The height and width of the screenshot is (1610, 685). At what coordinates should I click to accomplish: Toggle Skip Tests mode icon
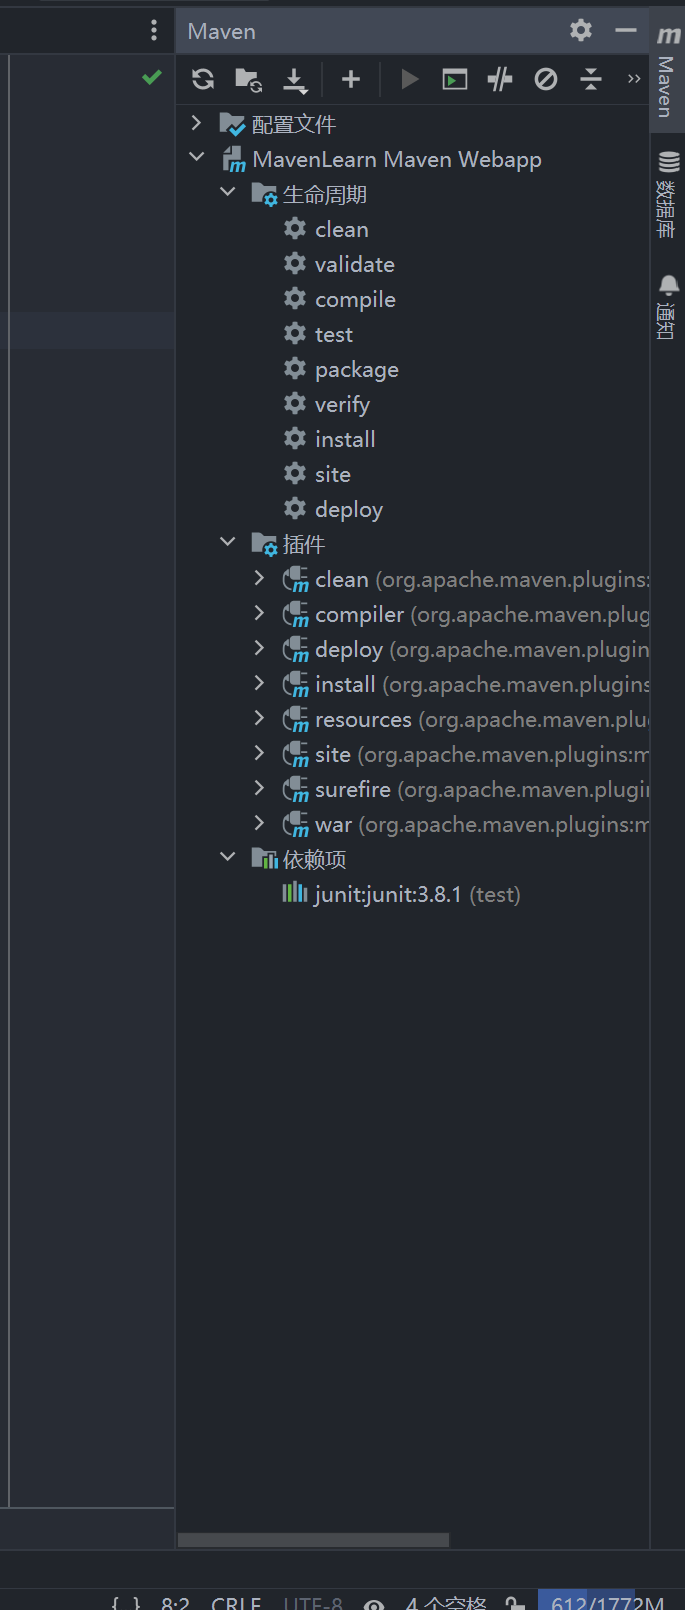[x=546, y=80]
